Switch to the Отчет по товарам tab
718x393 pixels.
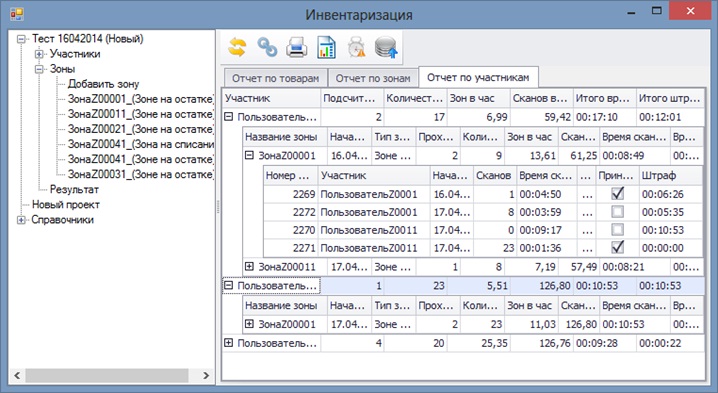275,78
